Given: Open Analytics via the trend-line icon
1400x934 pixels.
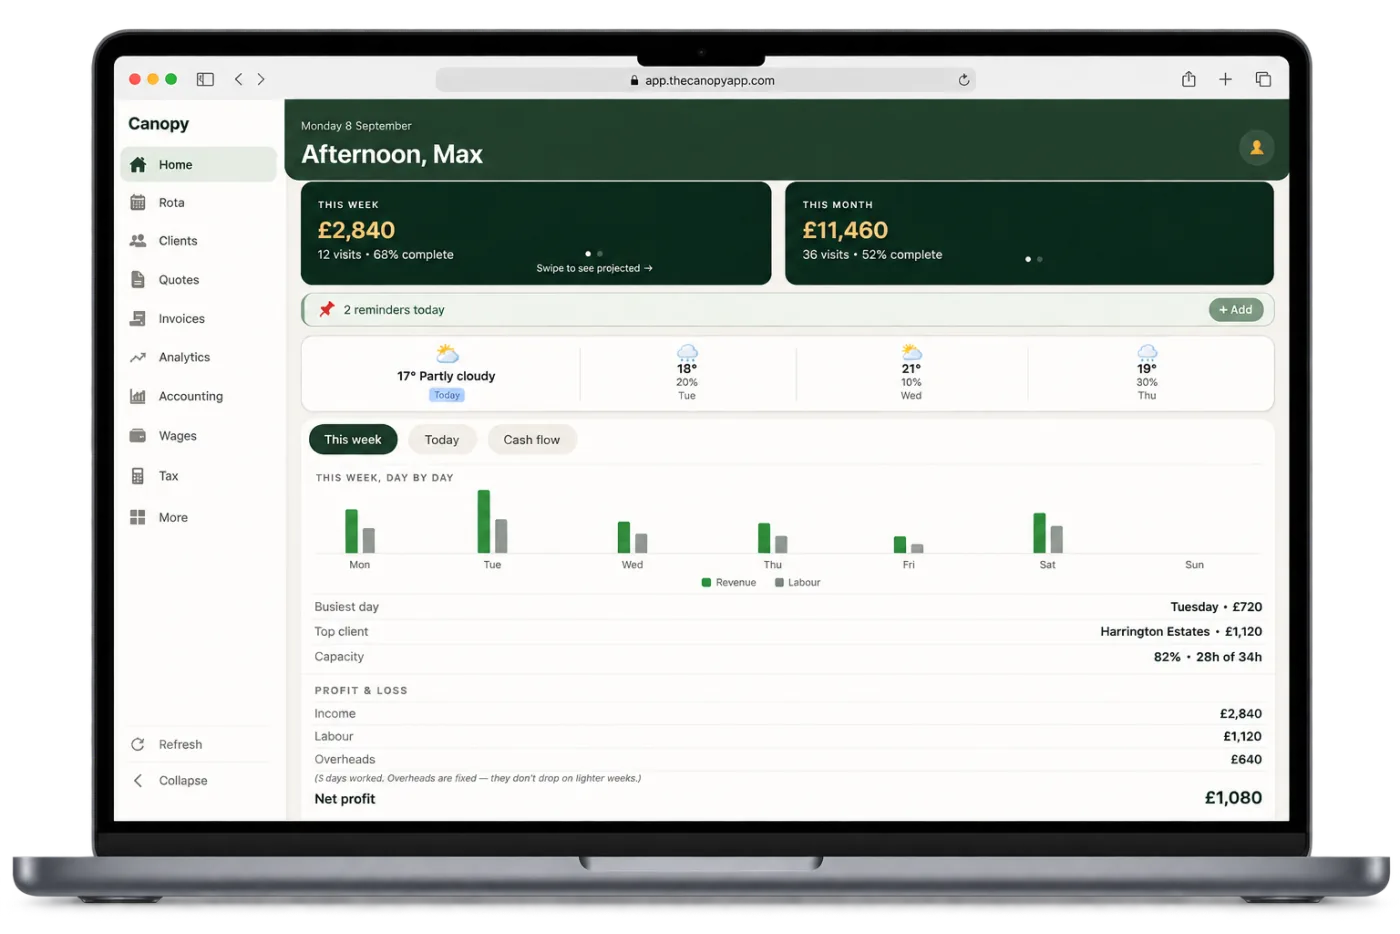Looking at the screenshot, I should coord(138,357).
